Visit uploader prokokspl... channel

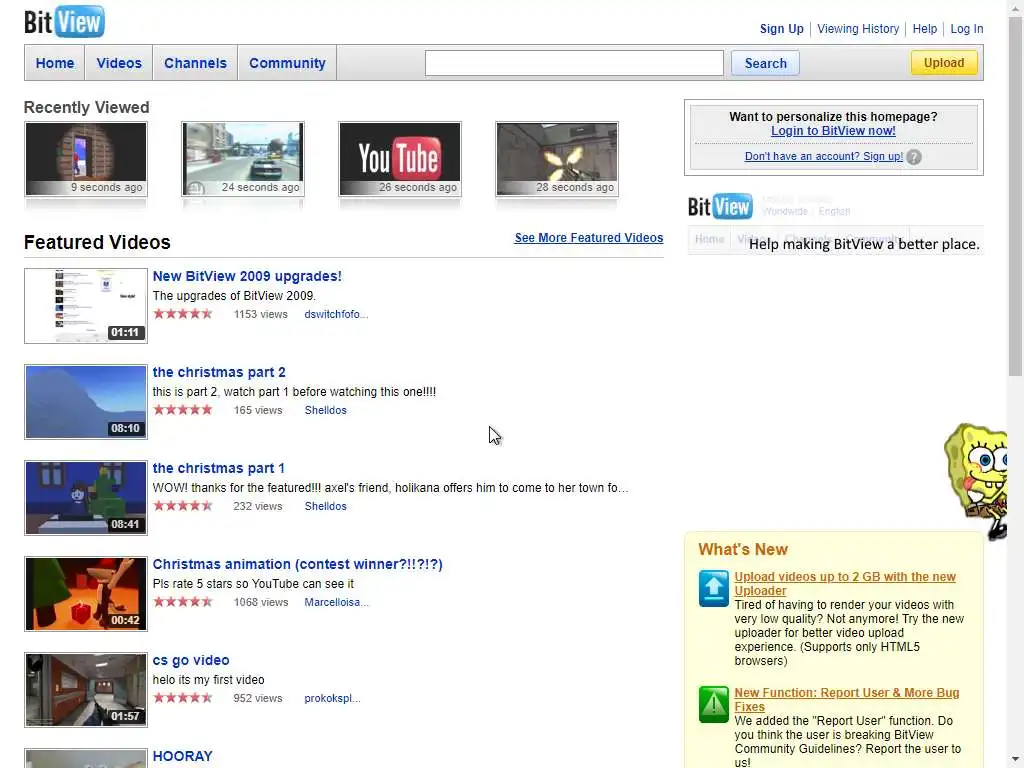point(332,698)
